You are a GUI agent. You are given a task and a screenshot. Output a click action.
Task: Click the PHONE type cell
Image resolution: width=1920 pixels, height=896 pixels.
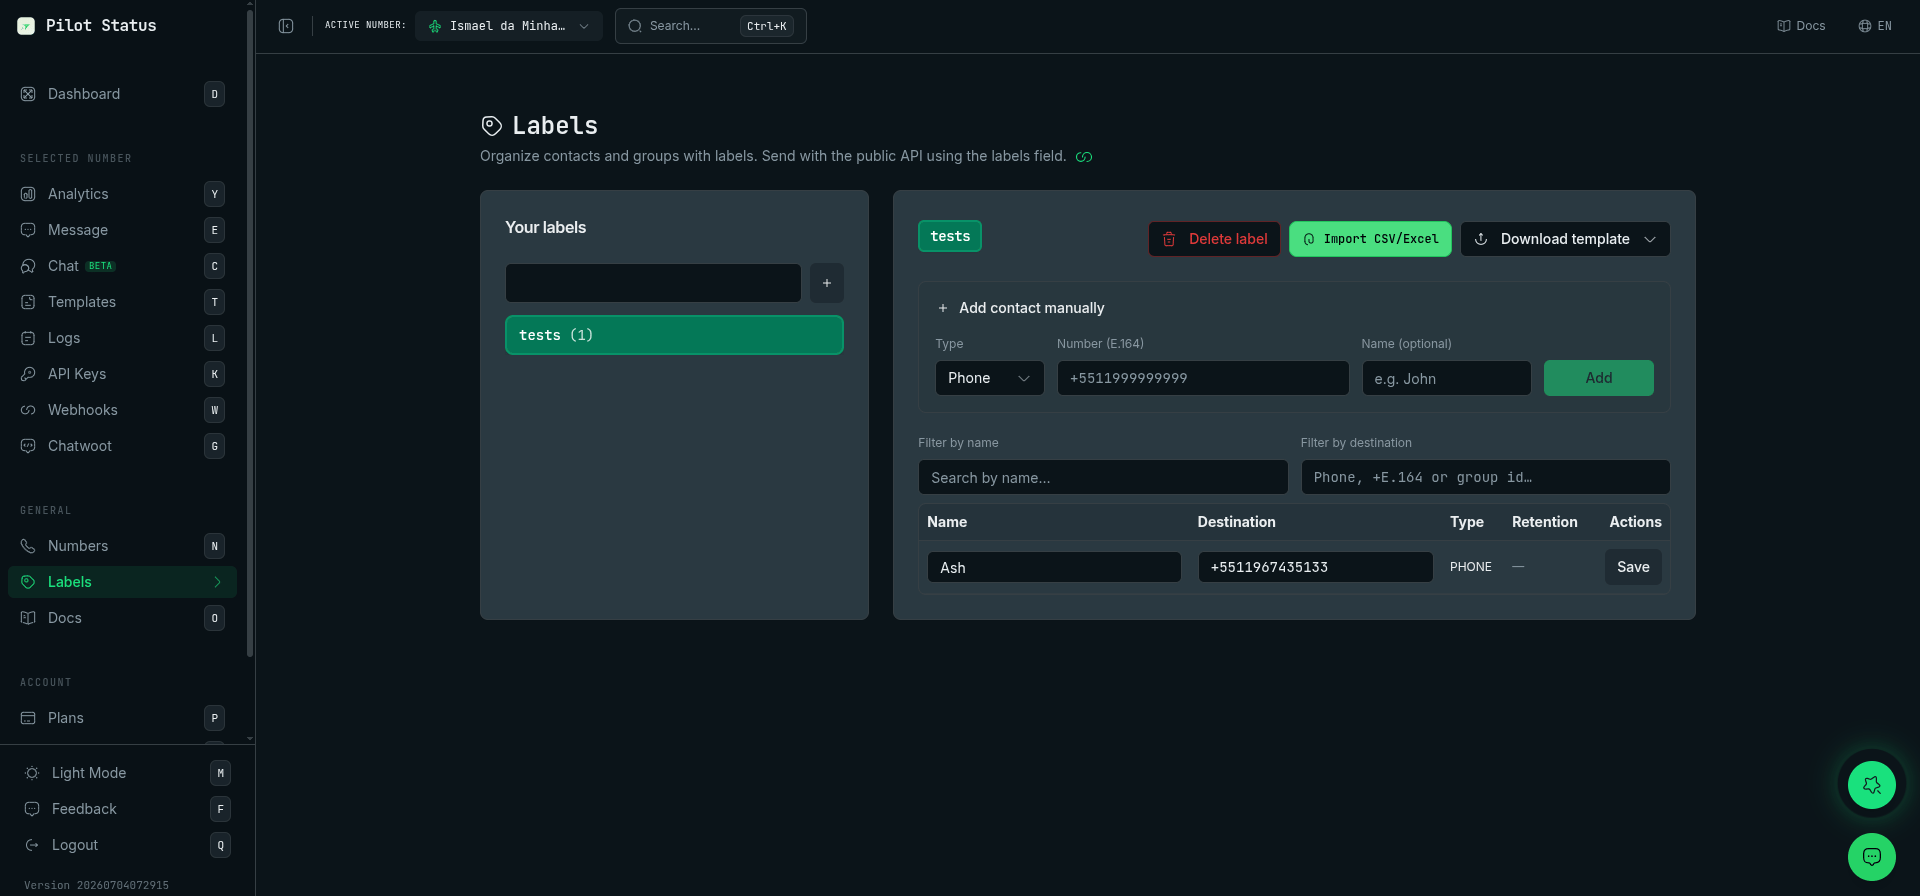click(x=1471, y=567)
